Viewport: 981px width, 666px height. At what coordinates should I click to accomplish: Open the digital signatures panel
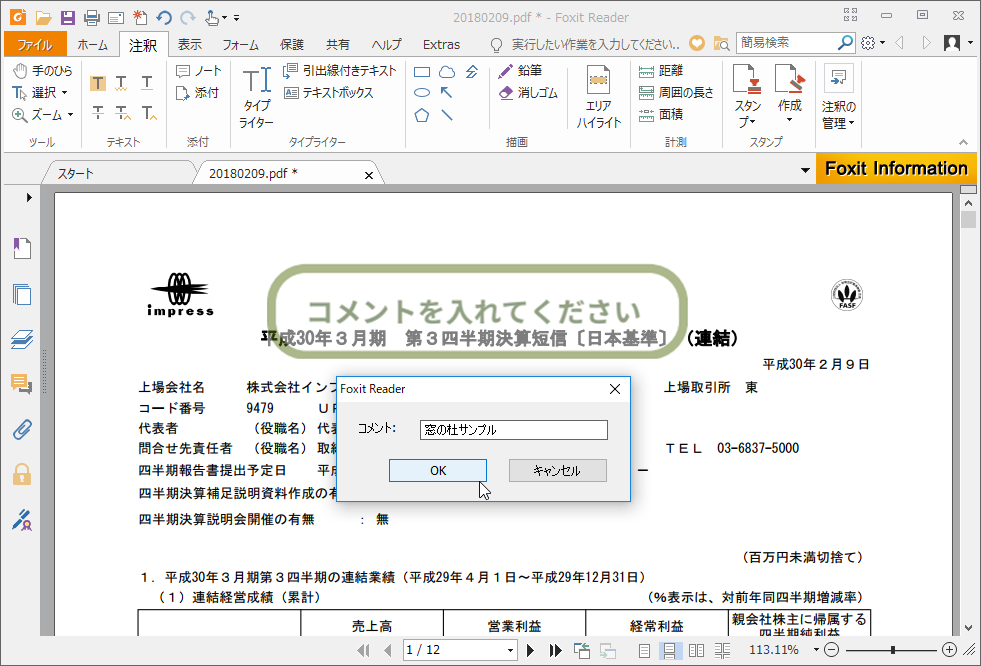(x=22, y=520)
